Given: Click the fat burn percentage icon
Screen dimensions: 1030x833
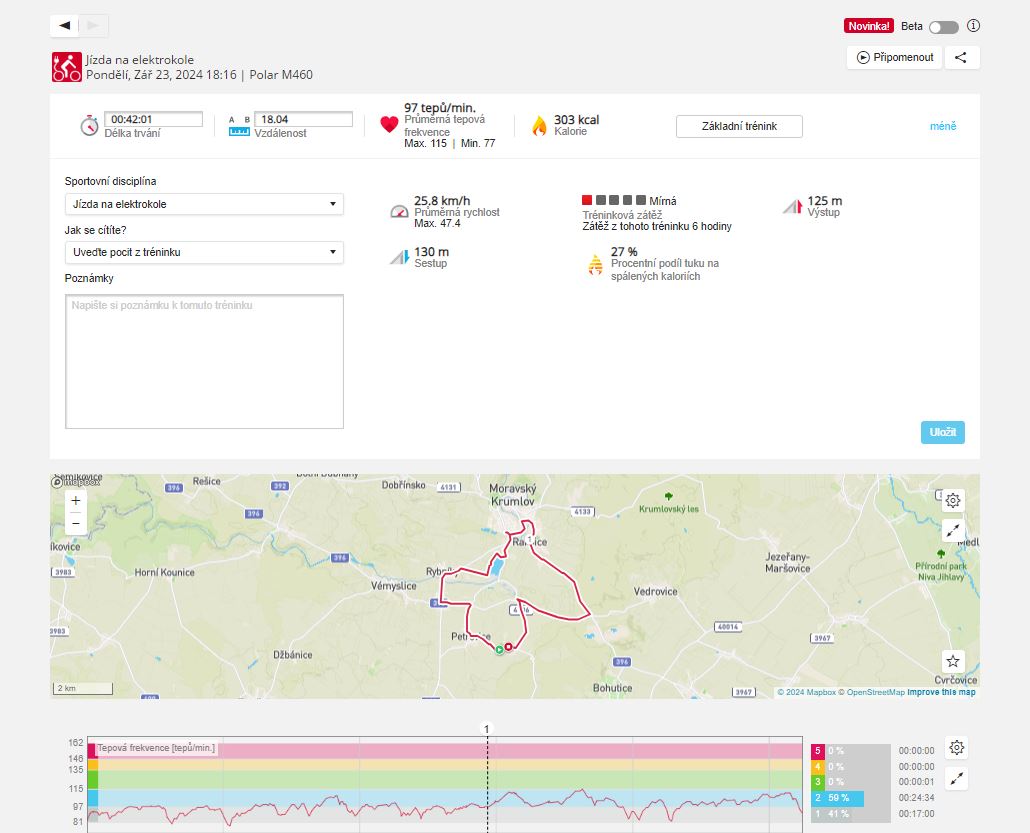Looking at the screenshot, I should click(x=595, y=264).
